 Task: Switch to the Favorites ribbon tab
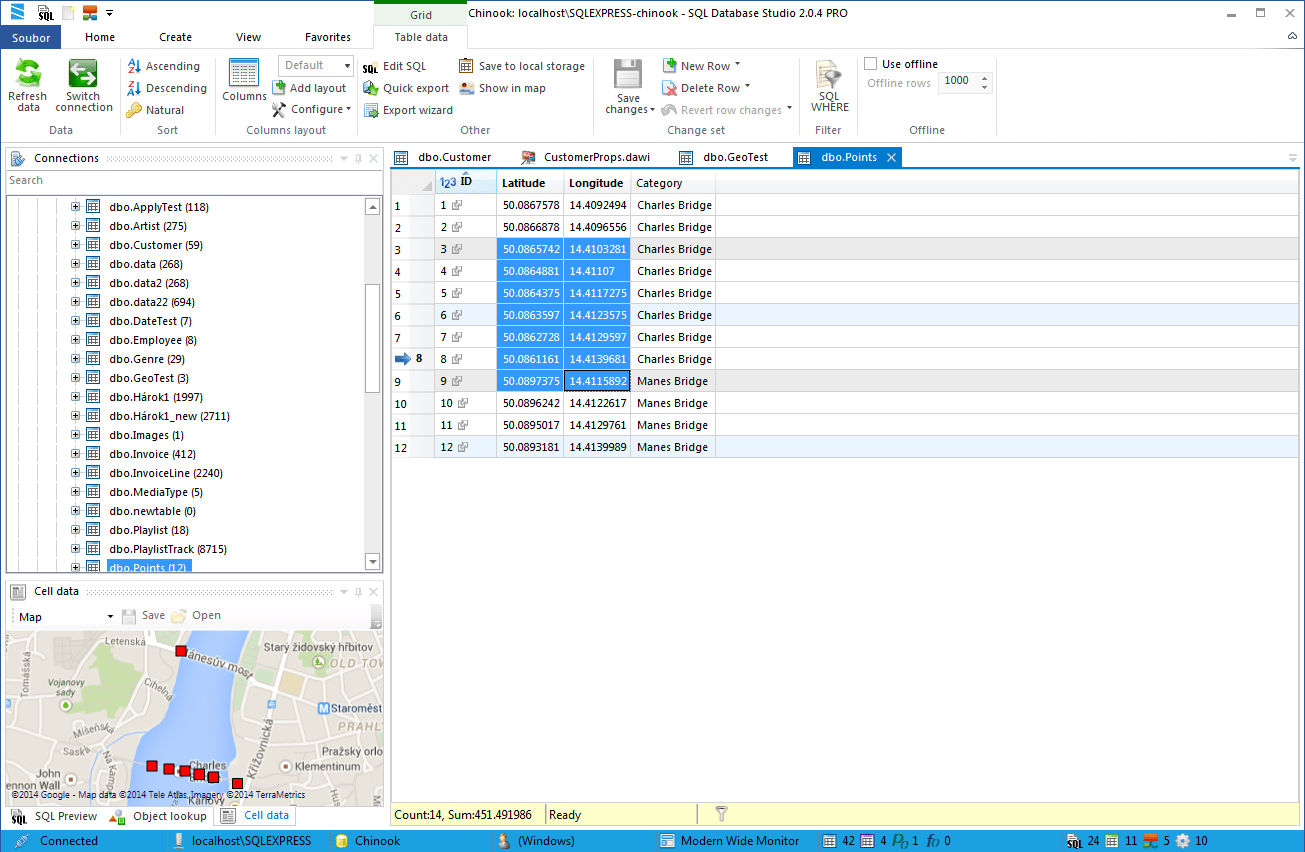(328, 38)
